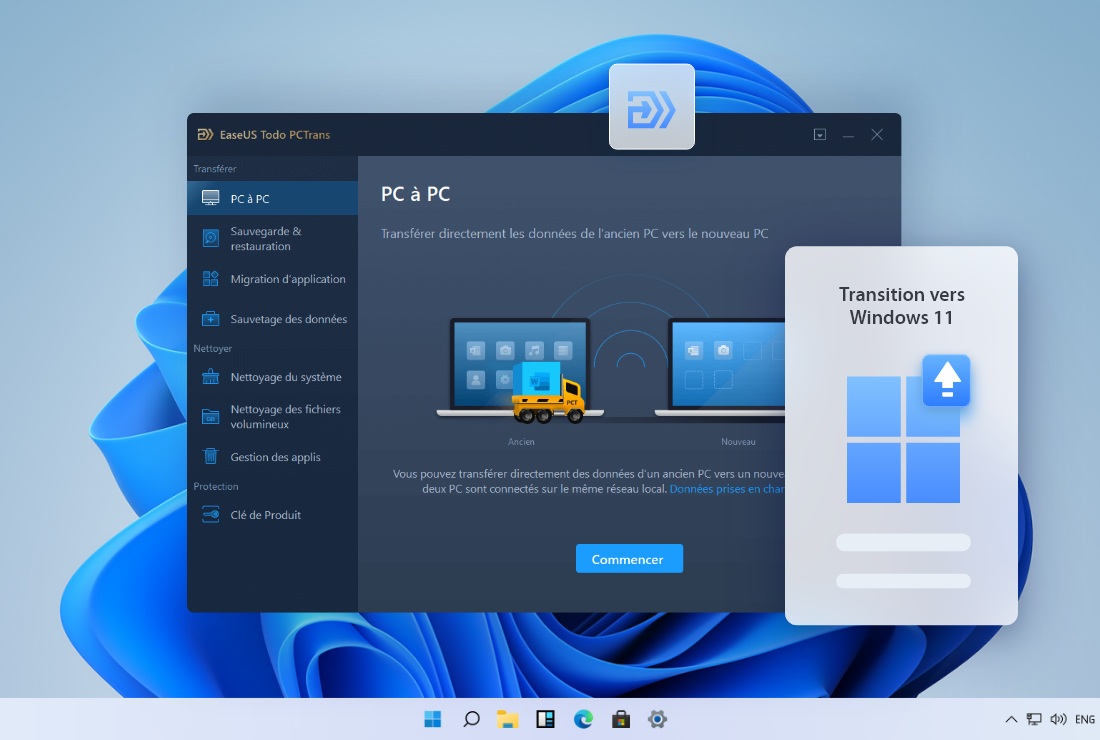The image size is (1100, 740).
Task: Launch Microsoft Edge from the taskbar
Action: tap(583, 719)
